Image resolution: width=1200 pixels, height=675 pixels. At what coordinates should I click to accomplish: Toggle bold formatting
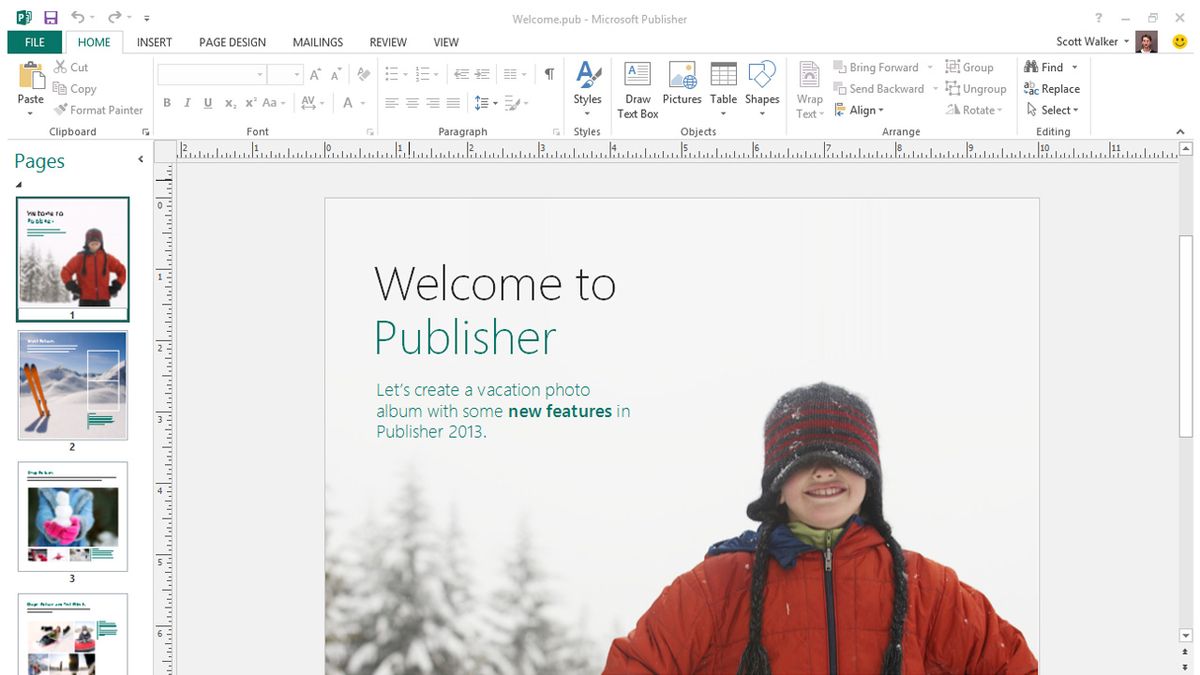[x=167, y=102]
